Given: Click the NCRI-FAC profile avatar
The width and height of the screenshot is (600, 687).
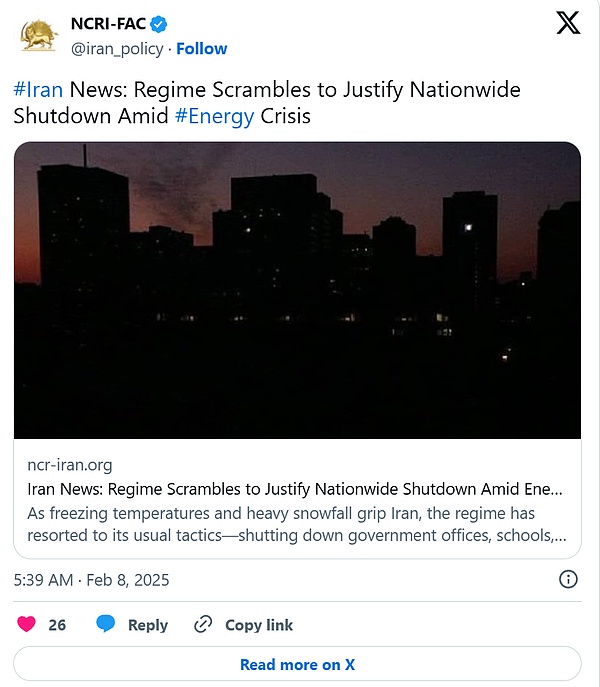Looking at the screenshot, I should pyautogui.click(x=39, y=35).
